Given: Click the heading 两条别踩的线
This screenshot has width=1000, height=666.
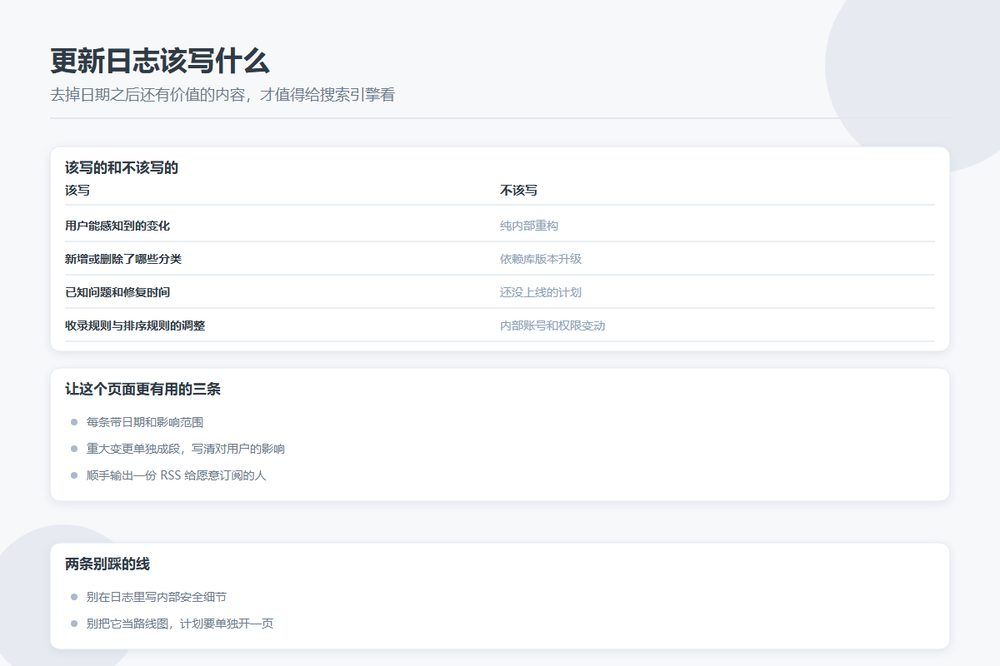Looking at the screenshot, I should [x=107, y=564].
